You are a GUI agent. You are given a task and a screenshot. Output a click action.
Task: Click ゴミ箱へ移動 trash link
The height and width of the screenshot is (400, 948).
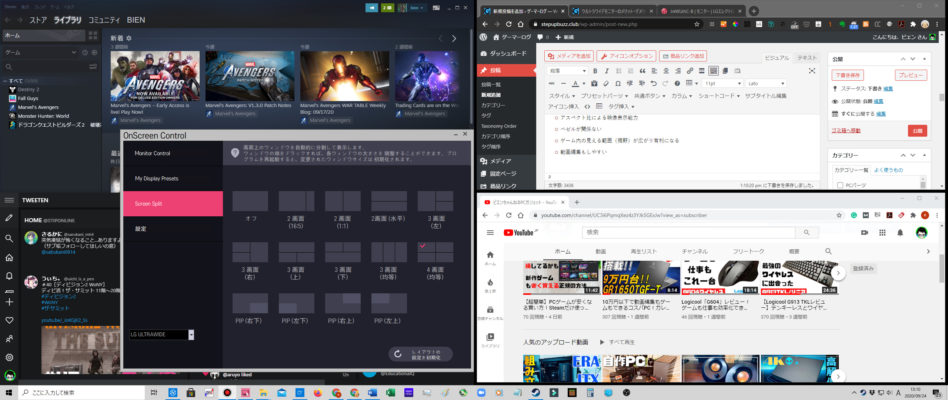point(847,131)
